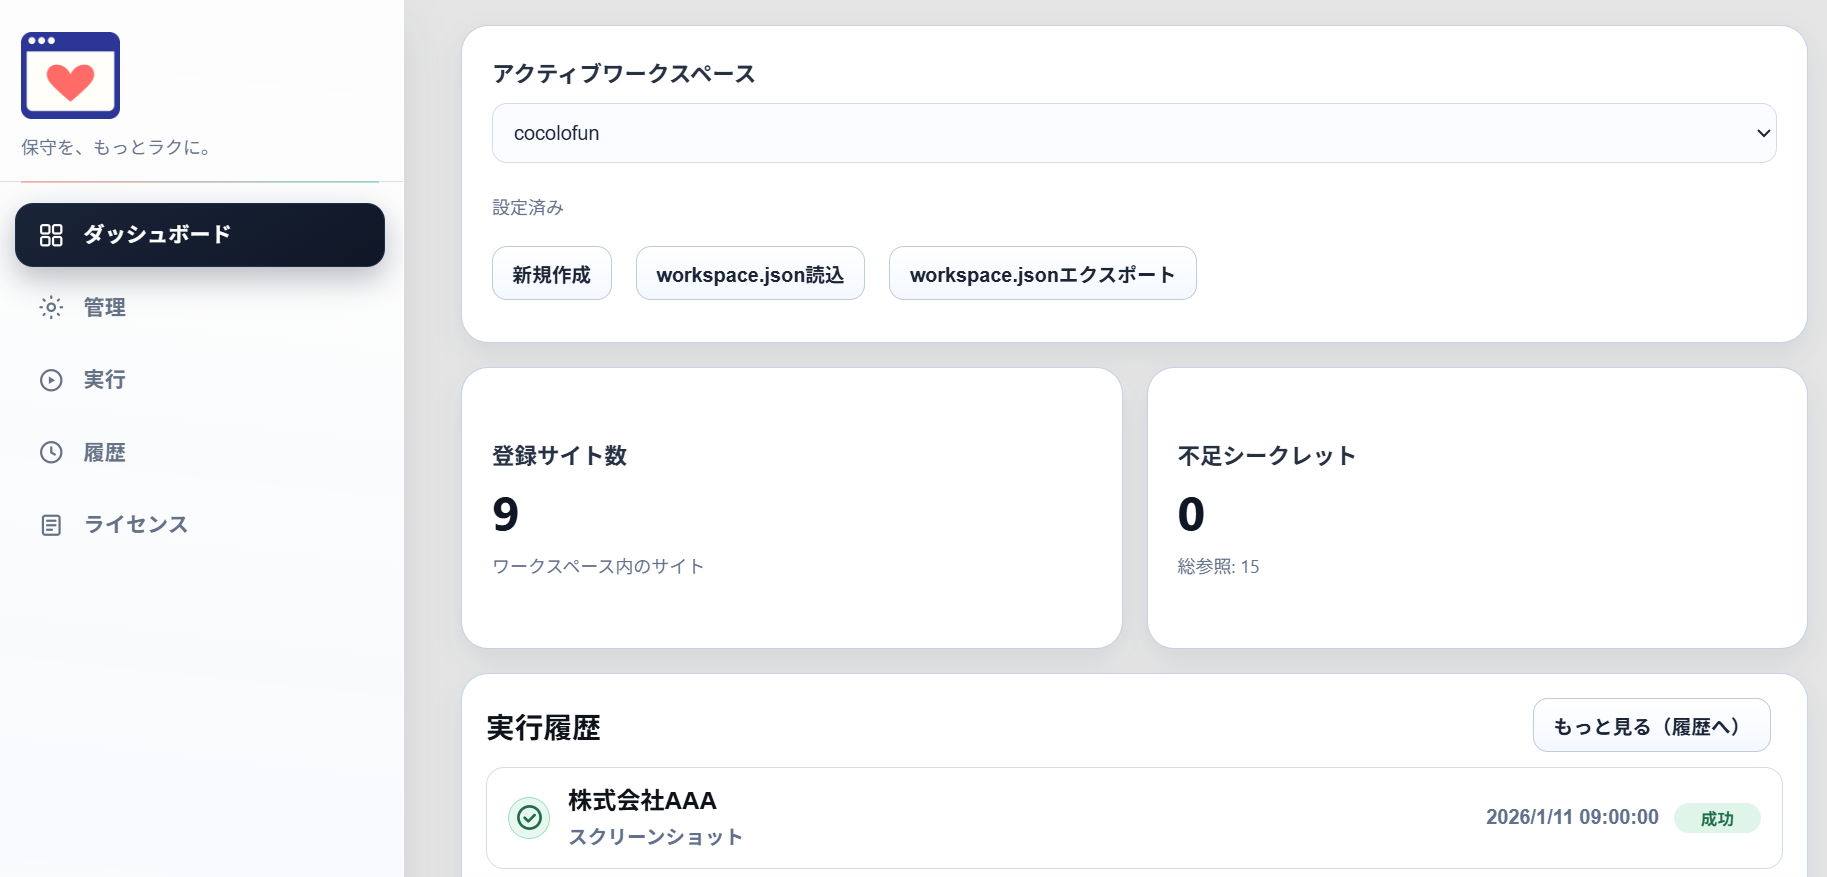Open the cocolofun workspace dropdown

(1134, 133)
